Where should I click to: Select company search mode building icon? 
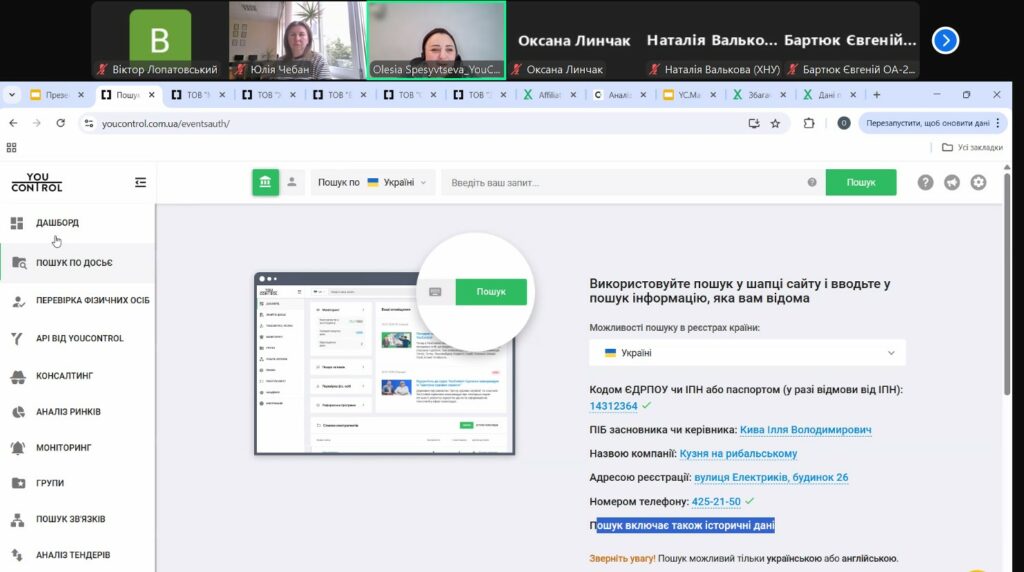[x=265, y=182]
